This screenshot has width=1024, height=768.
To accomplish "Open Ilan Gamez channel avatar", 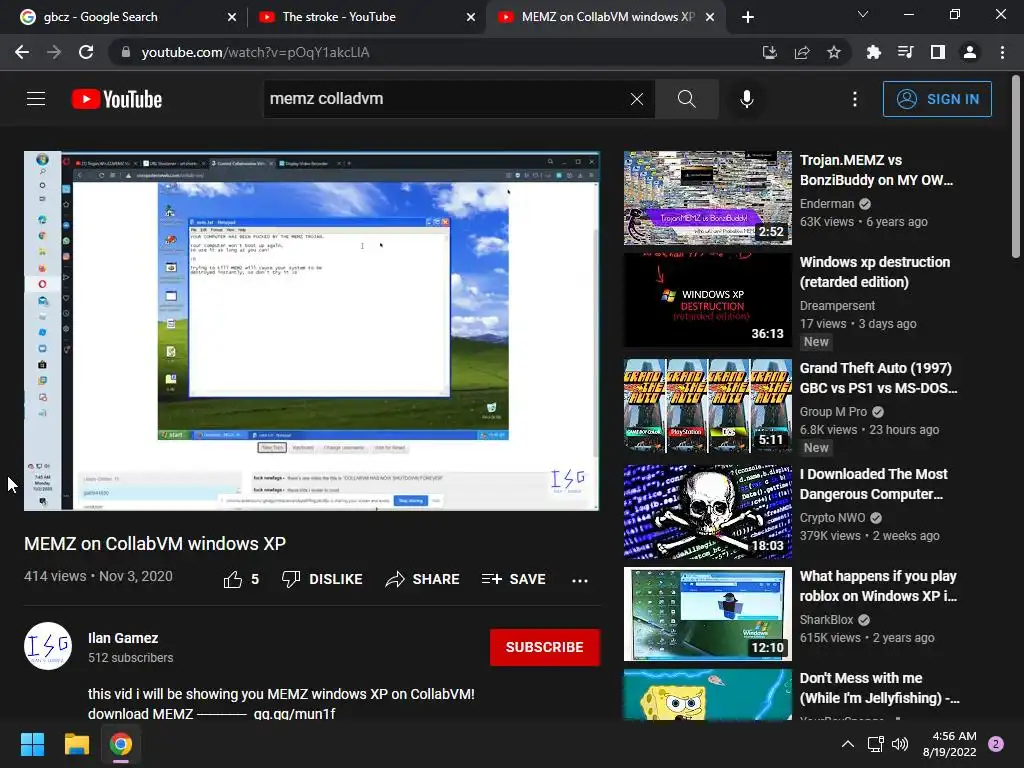I will [48, 646].
